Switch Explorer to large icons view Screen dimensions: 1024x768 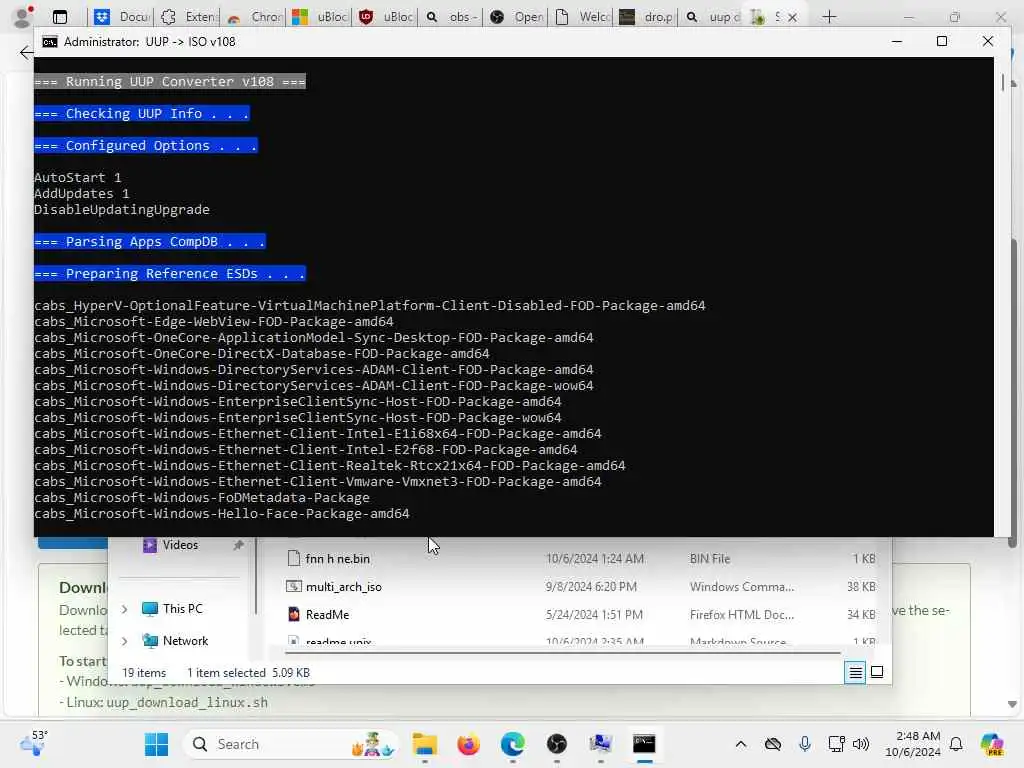coord(877,672)
